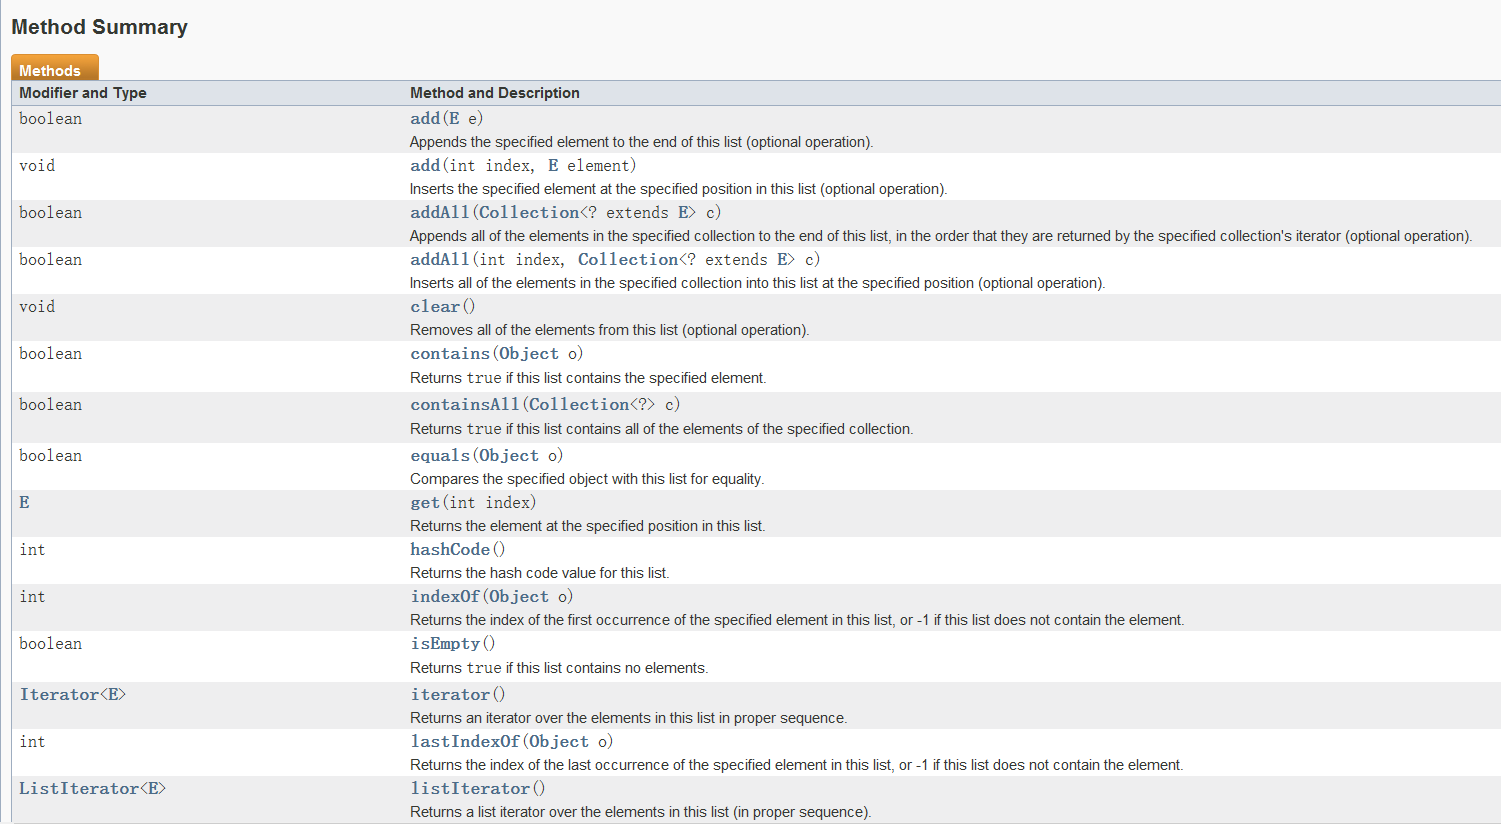Click Object type link in equals row
Screen dimensions: 1501x824
(509, 455)
